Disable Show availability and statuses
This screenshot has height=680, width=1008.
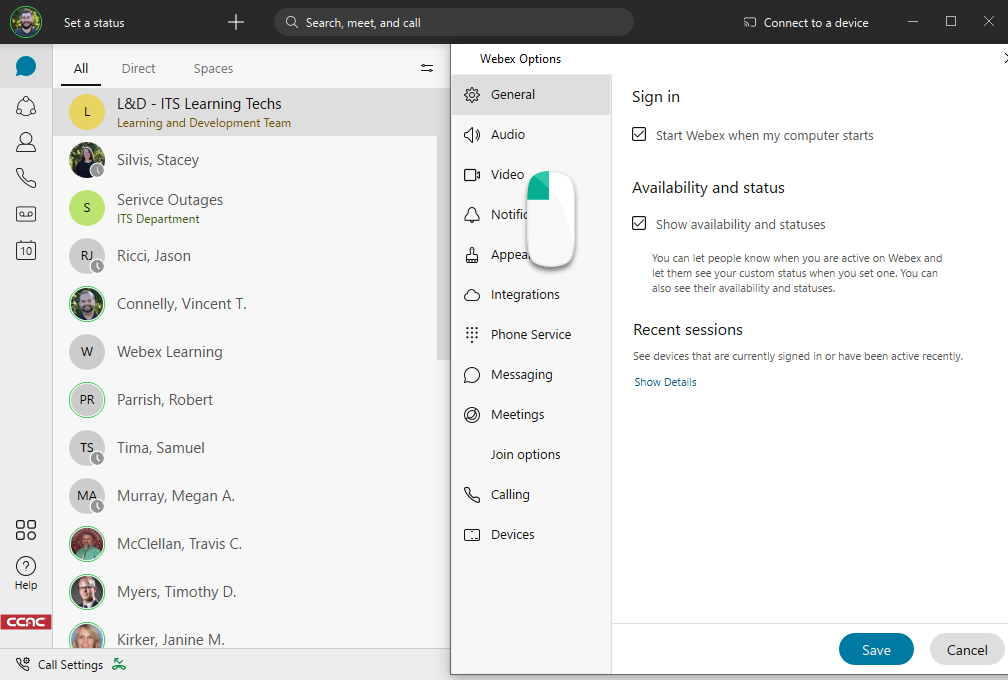pyautogui.click(x=639, y=224)
